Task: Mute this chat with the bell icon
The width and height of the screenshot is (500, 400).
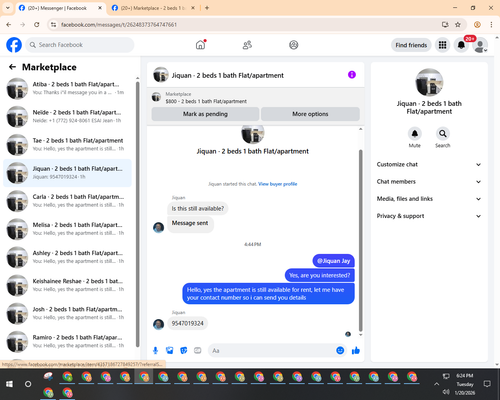Action: pyautogui.click(x=415, y=134)
